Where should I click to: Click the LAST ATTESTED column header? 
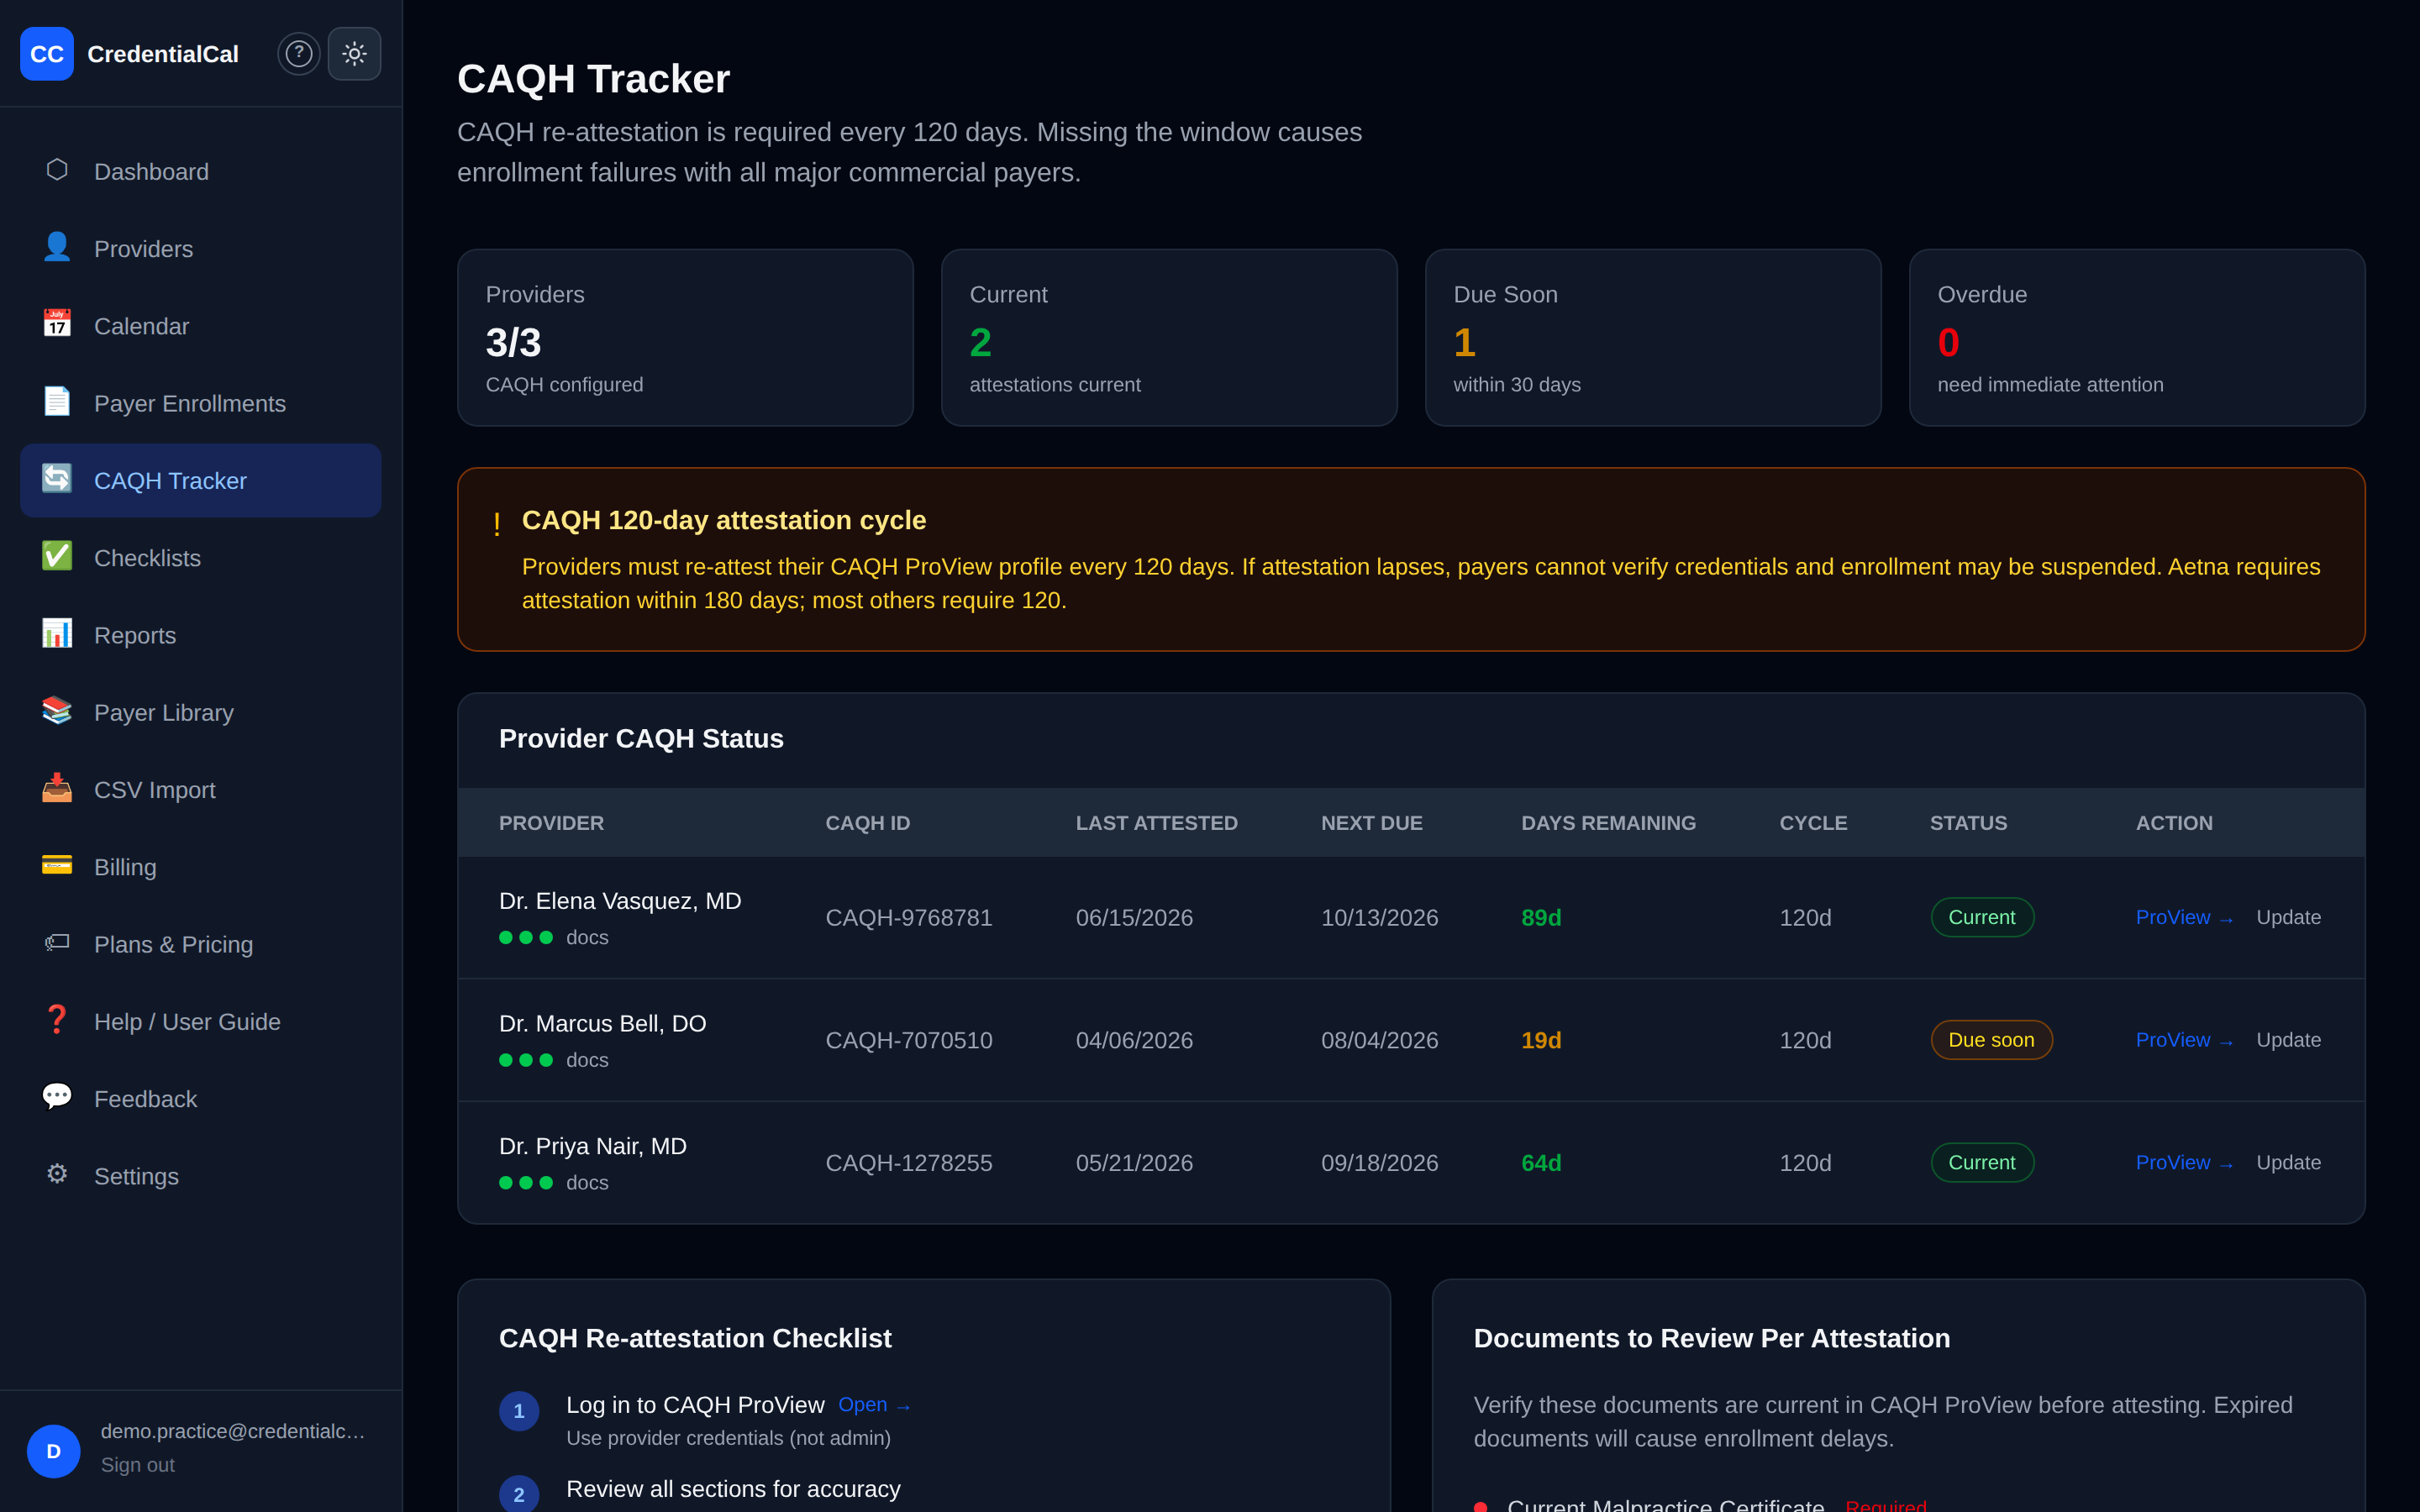tap(1156, 823)
